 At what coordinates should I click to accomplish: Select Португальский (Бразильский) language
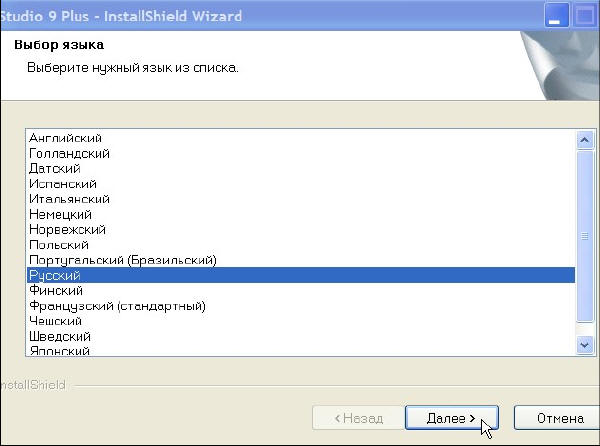point(122,260)
